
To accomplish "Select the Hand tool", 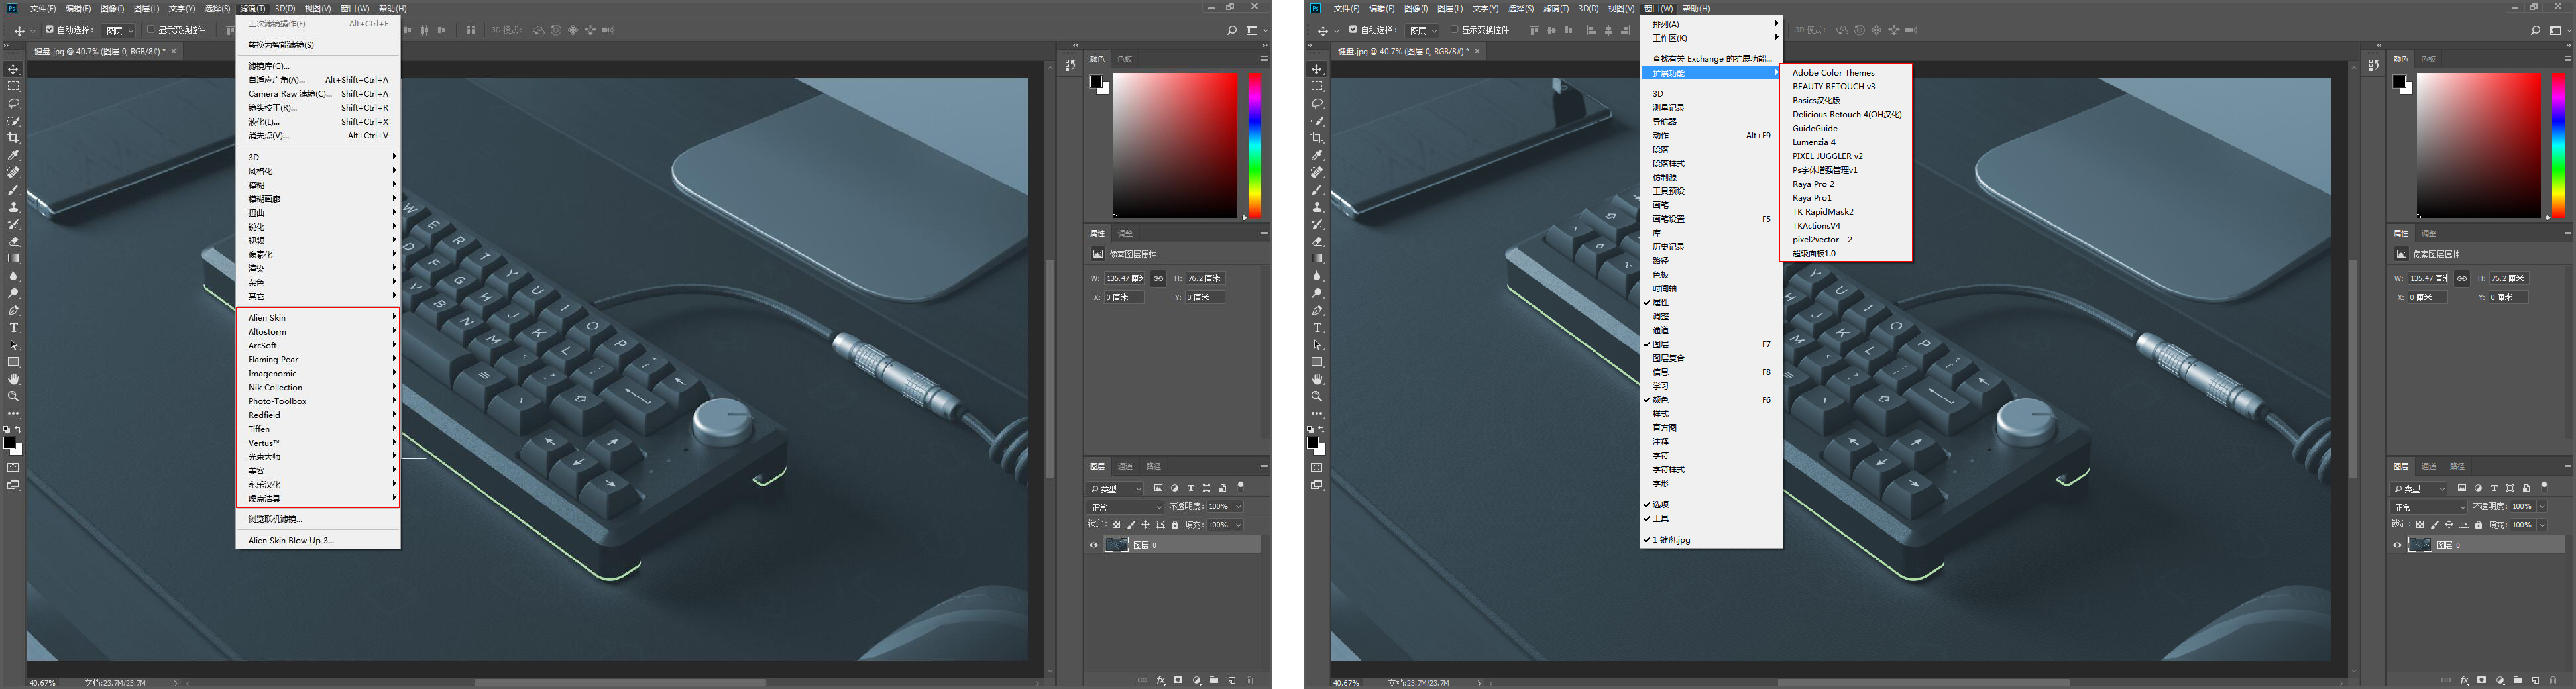I will point(13,379).
